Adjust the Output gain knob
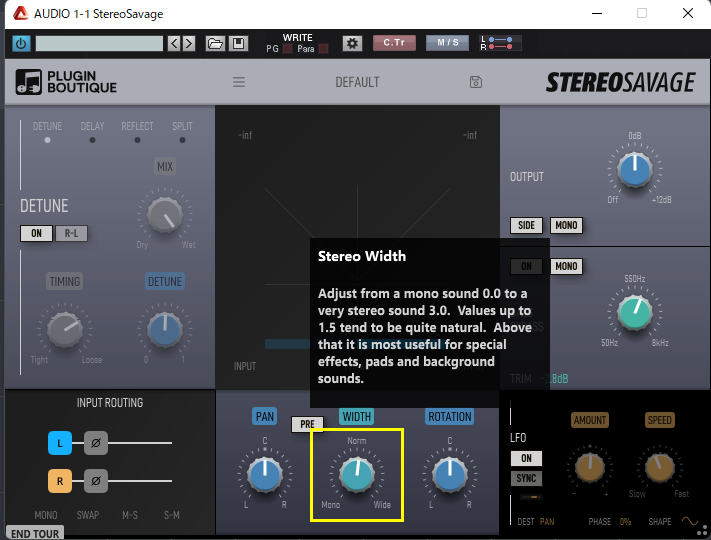The image size is (711, 540). coord(635,170)
